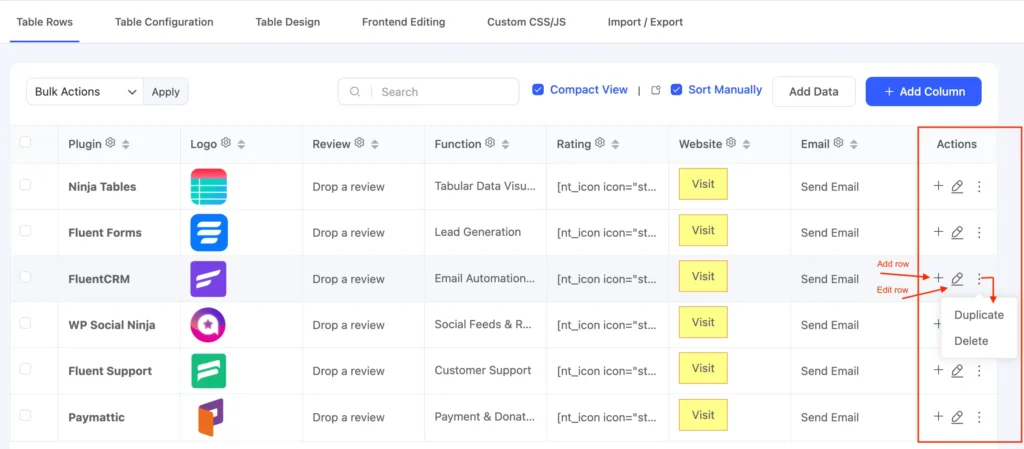The height and width of the screenshot is (449, 1024).
Task: Open the Custom CSS/JS tab
Action: pyautogui.click(x=526, y=22)
